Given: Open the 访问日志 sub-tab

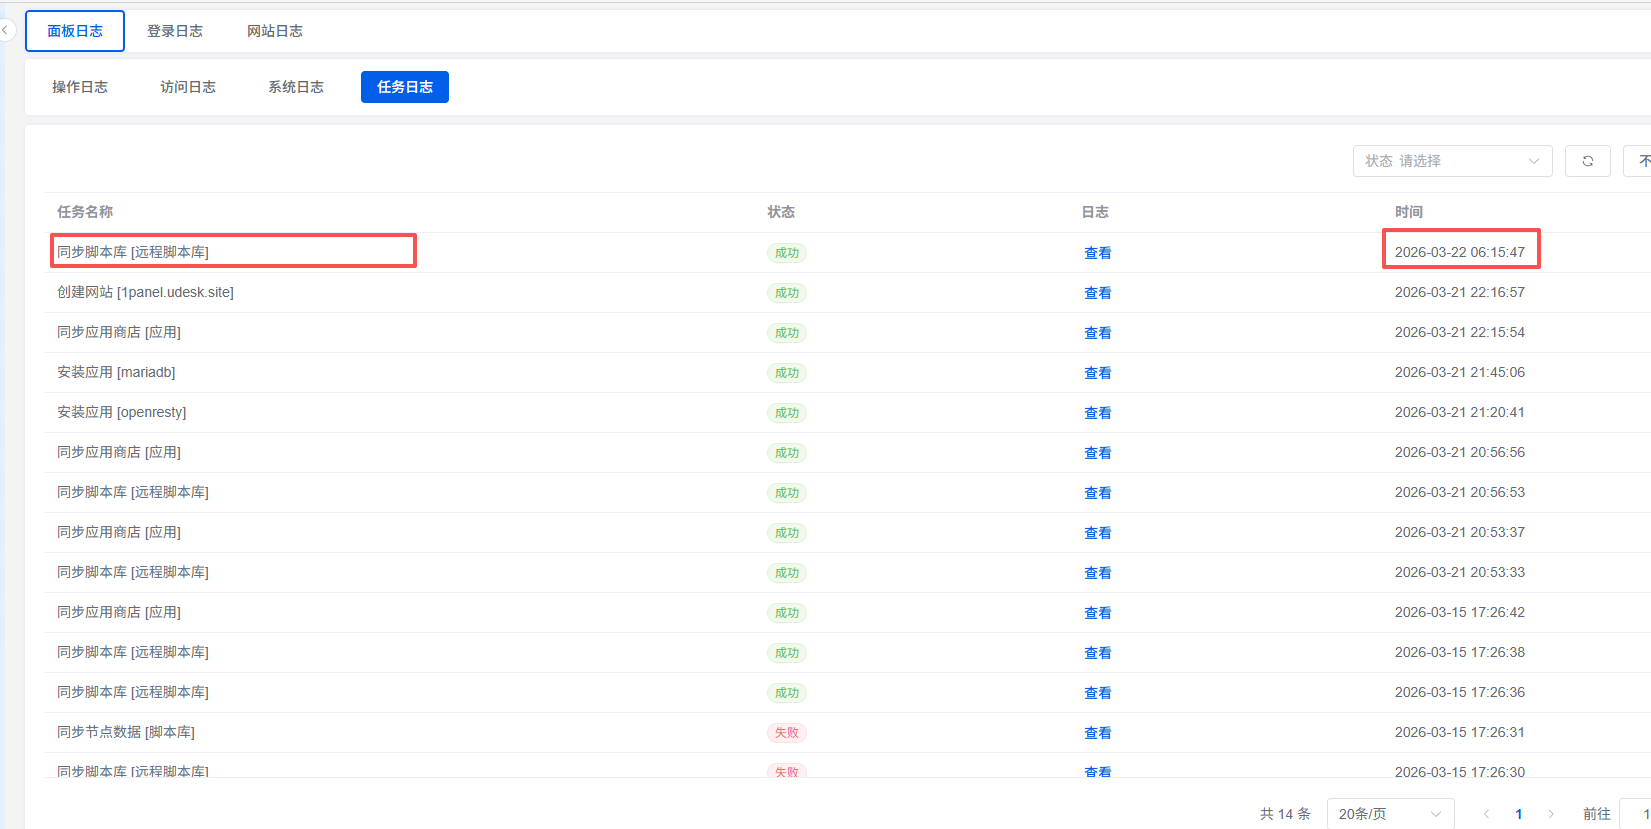Looking at the screenshot, I should (x=188, y=87).
